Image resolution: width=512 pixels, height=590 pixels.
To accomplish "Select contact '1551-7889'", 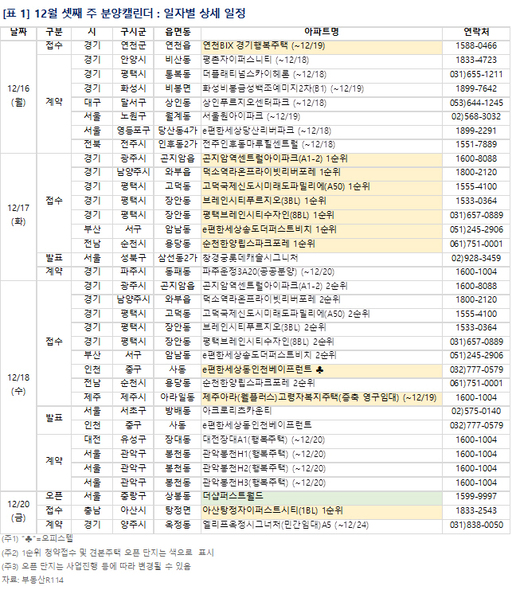I will [x=476, y=144].
